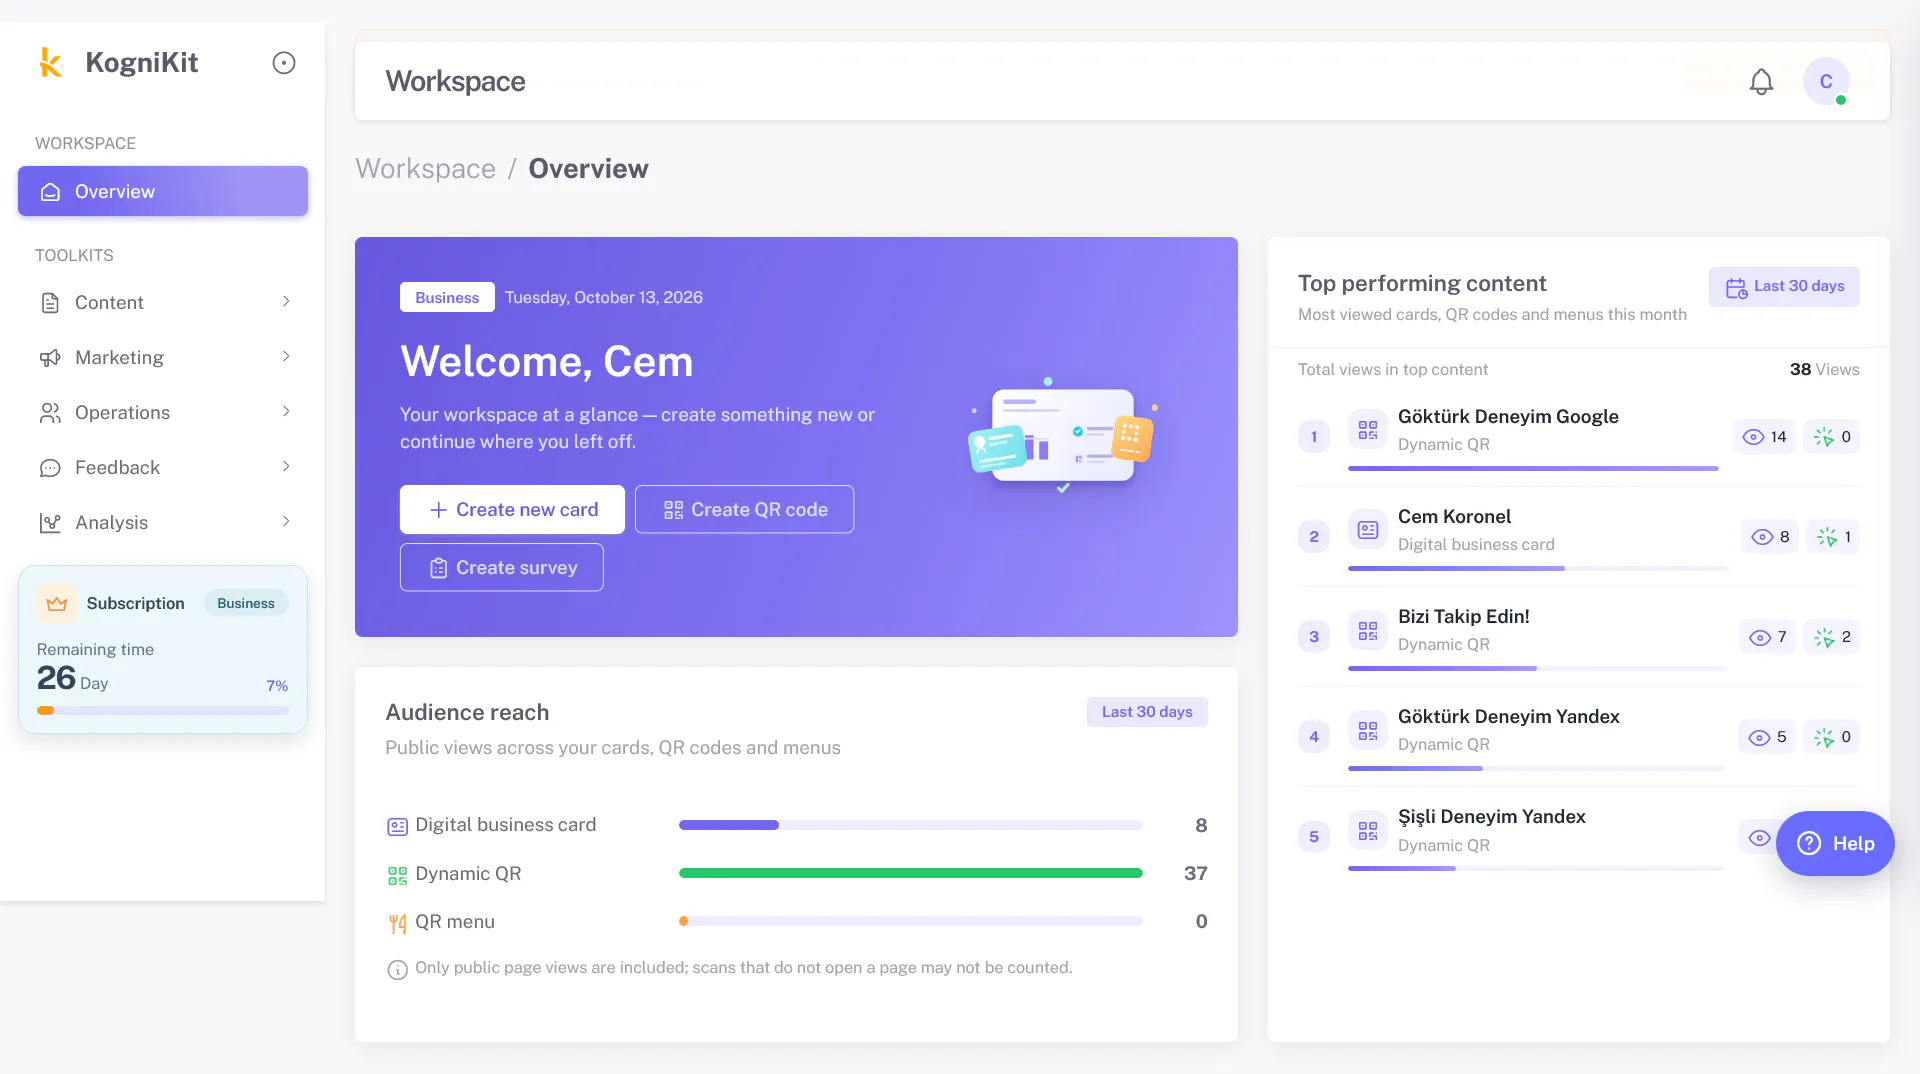Click the Last 30 days tag in Audience reach
Viewport: 1920px width, 1074px height.
[1147, 712]
